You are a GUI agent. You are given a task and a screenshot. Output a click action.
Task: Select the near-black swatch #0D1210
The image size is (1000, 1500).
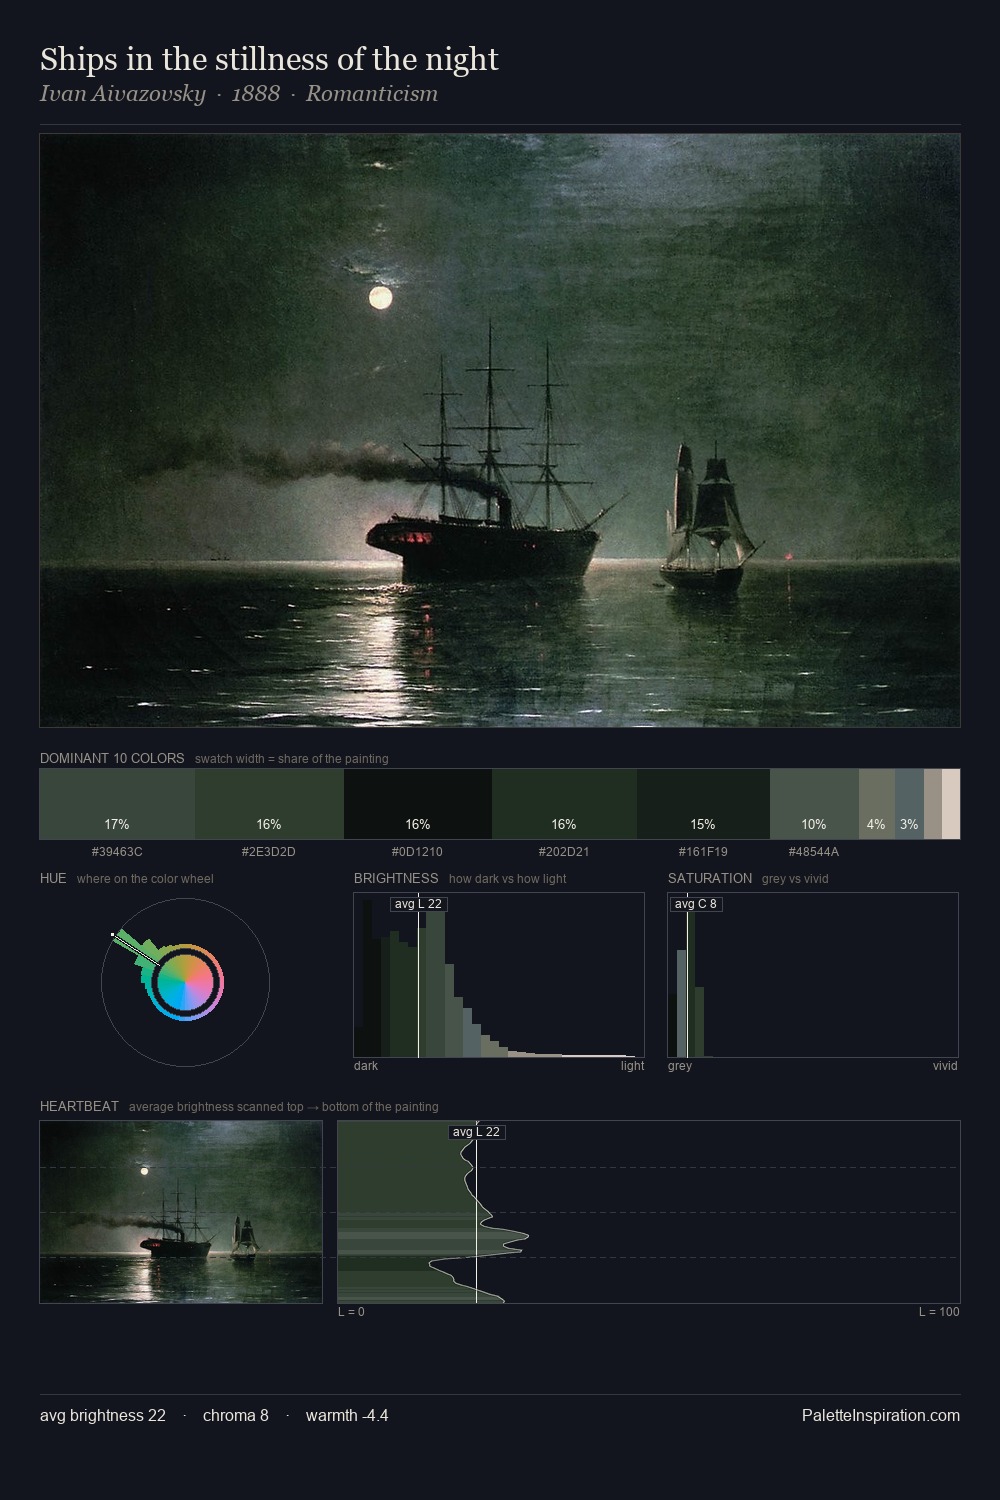point(418,804)
